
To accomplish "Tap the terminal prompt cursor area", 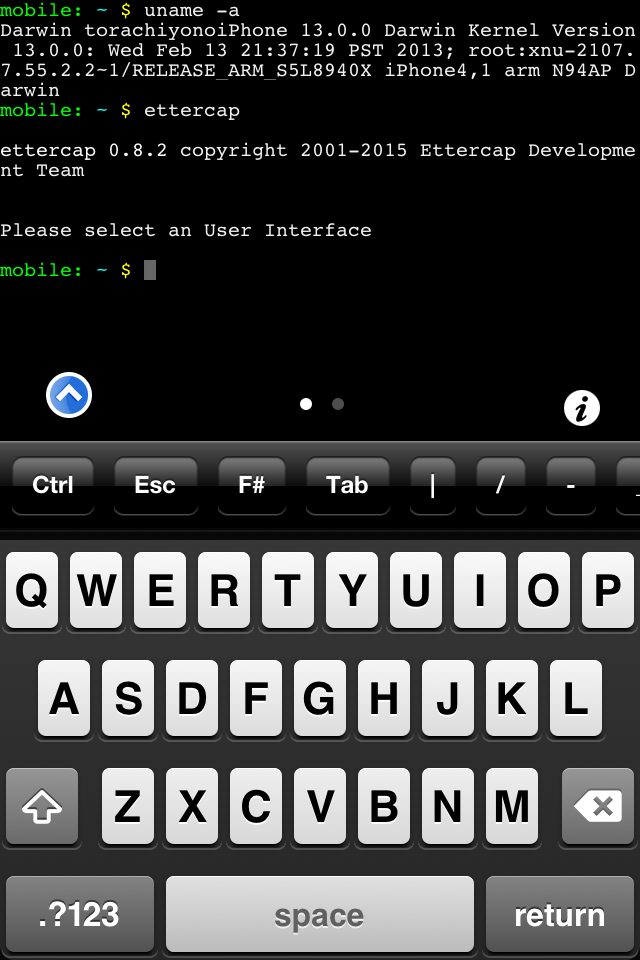I will pos(149,270).
